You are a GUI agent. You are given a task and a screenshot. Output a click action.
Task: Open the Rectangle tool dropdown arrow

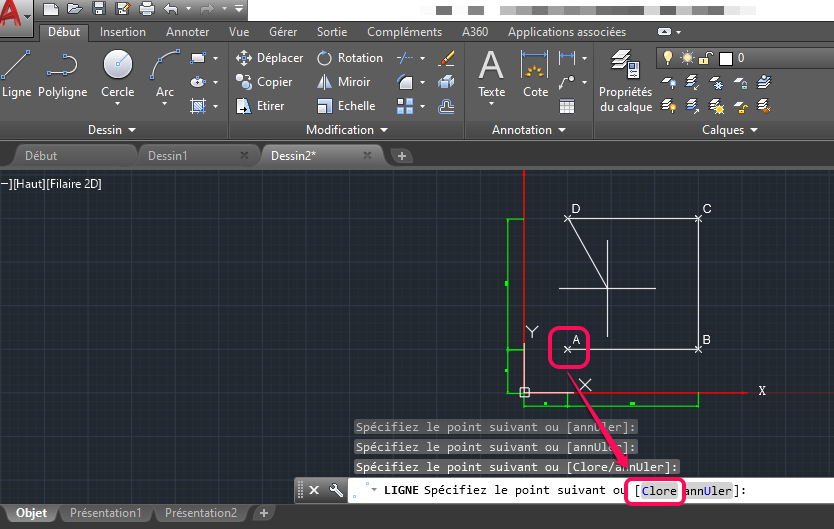(215, 58)
